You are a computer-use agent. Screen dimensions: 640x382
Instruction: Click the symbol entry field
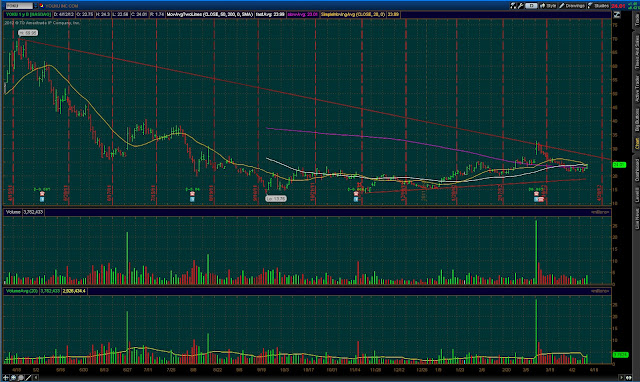pyautogui.click(x=19, y=6)
